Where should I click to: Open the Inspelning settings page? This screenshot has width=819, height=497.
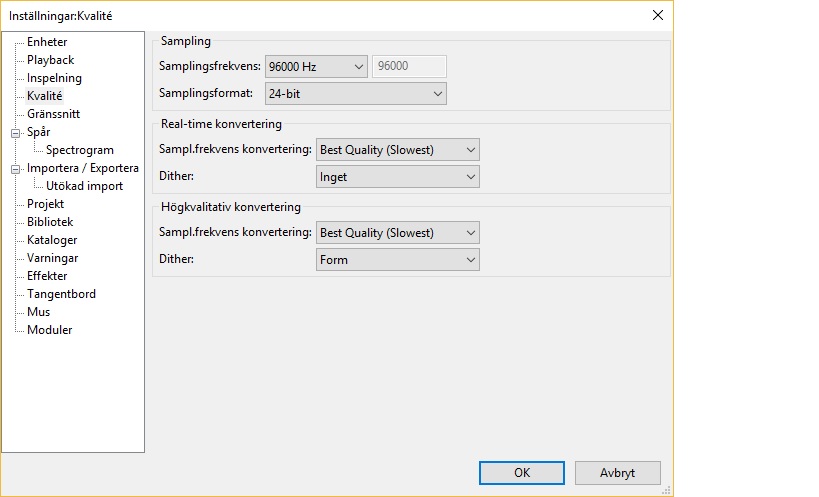click(x=54, y=78)
